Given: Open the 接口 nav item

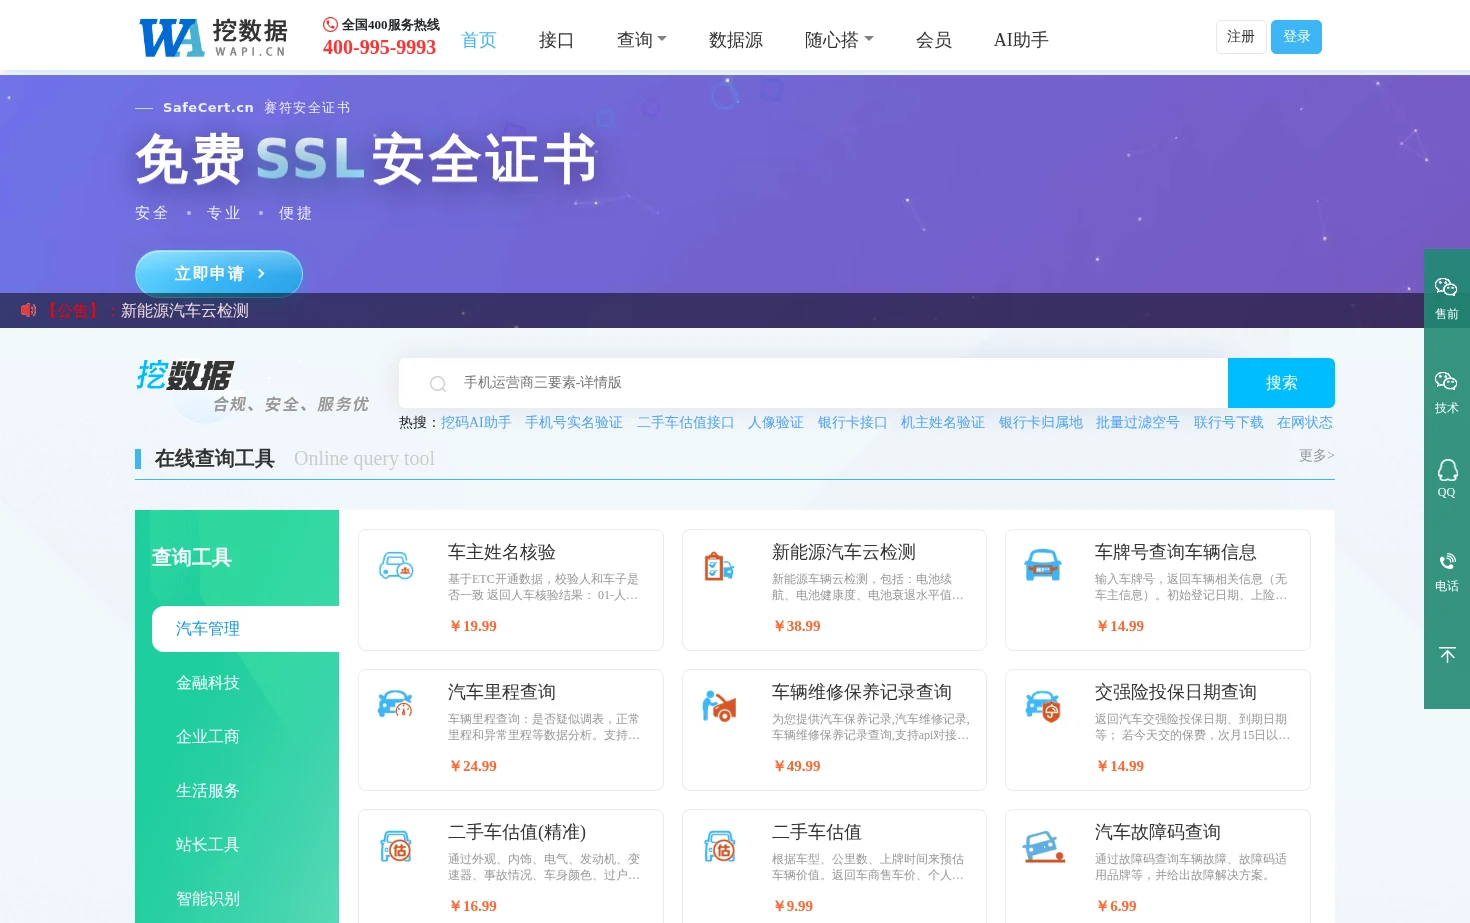Looking at the screenshot, I should click(x=556, y=40).
